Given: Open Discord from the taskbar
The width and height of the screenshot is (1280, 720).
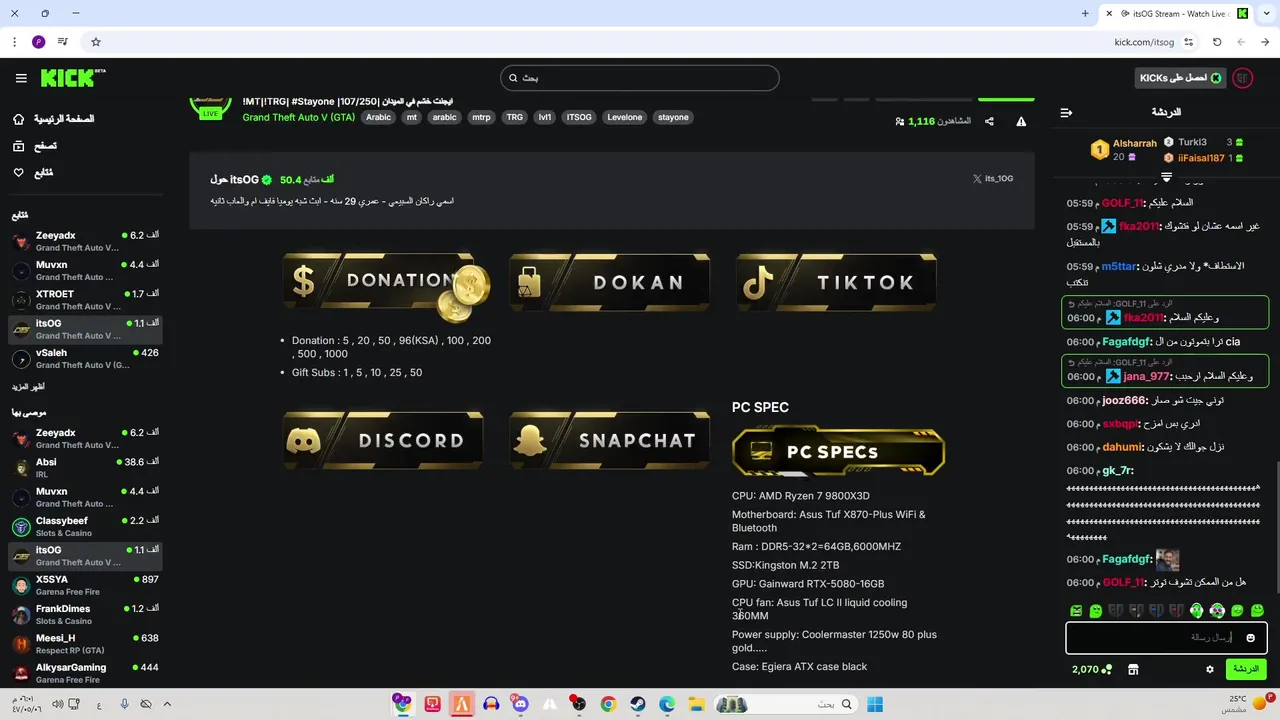Looking at the screenshot, I should [520, 704].
